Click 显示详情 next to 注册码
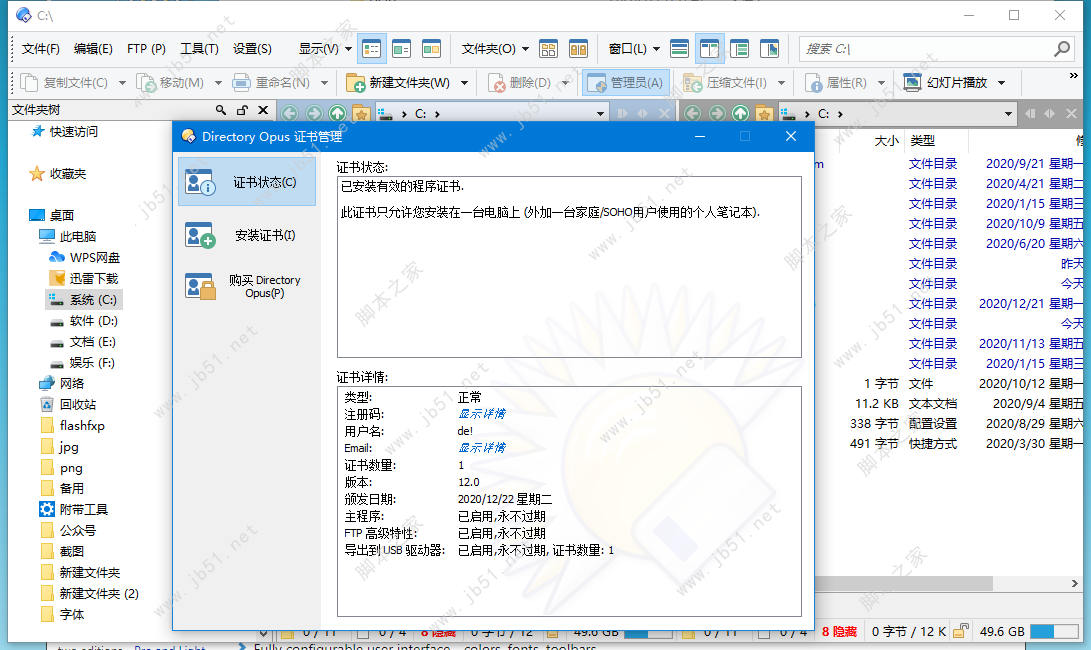The image size is (1091, 650). coord(483,414)
